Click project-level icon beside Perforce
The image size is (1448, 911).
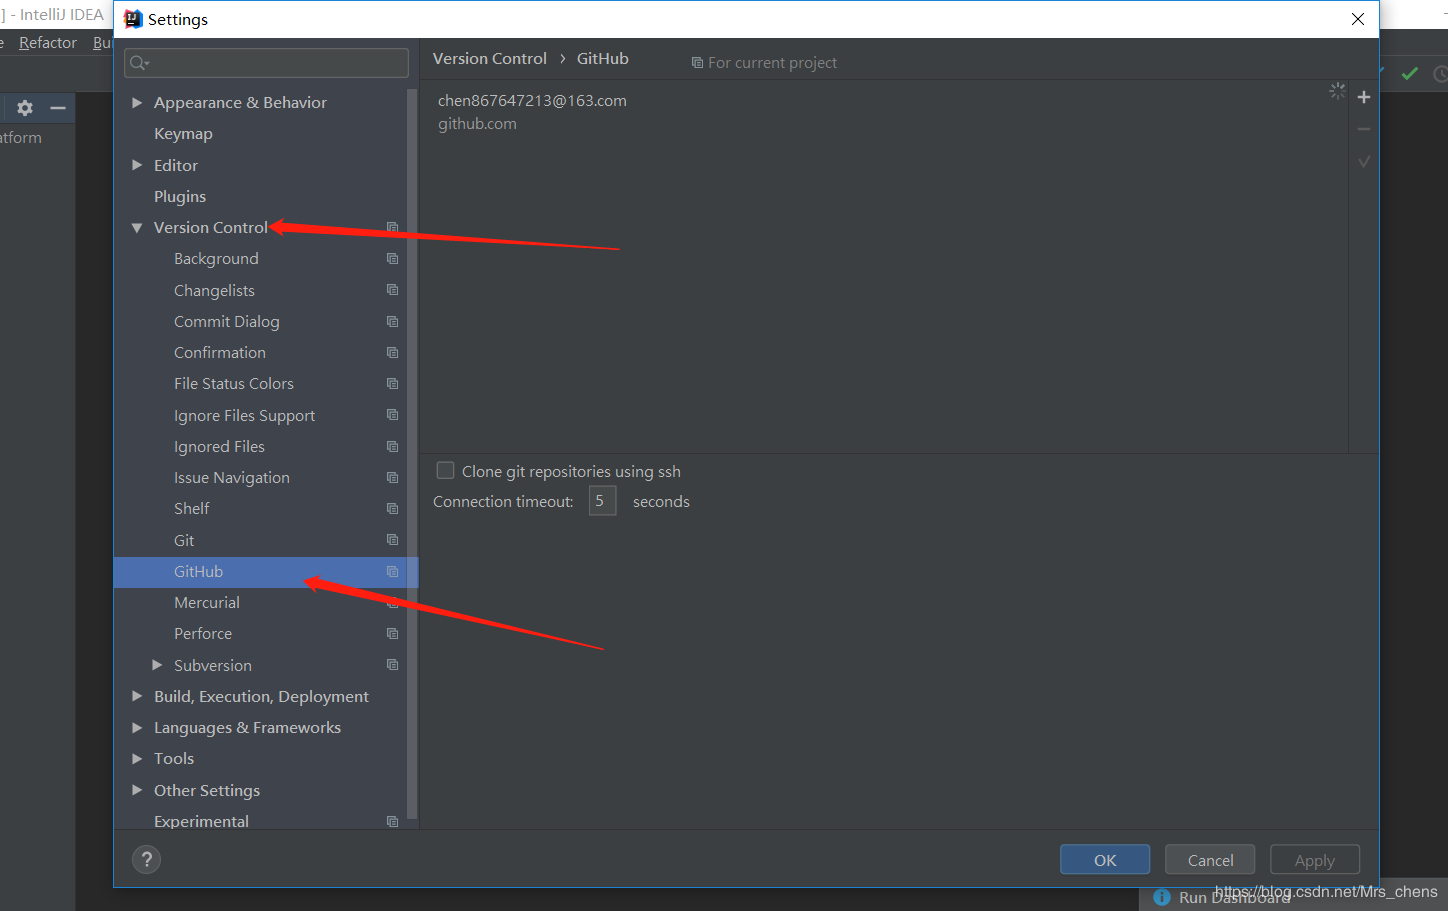[x=392, y=633]
